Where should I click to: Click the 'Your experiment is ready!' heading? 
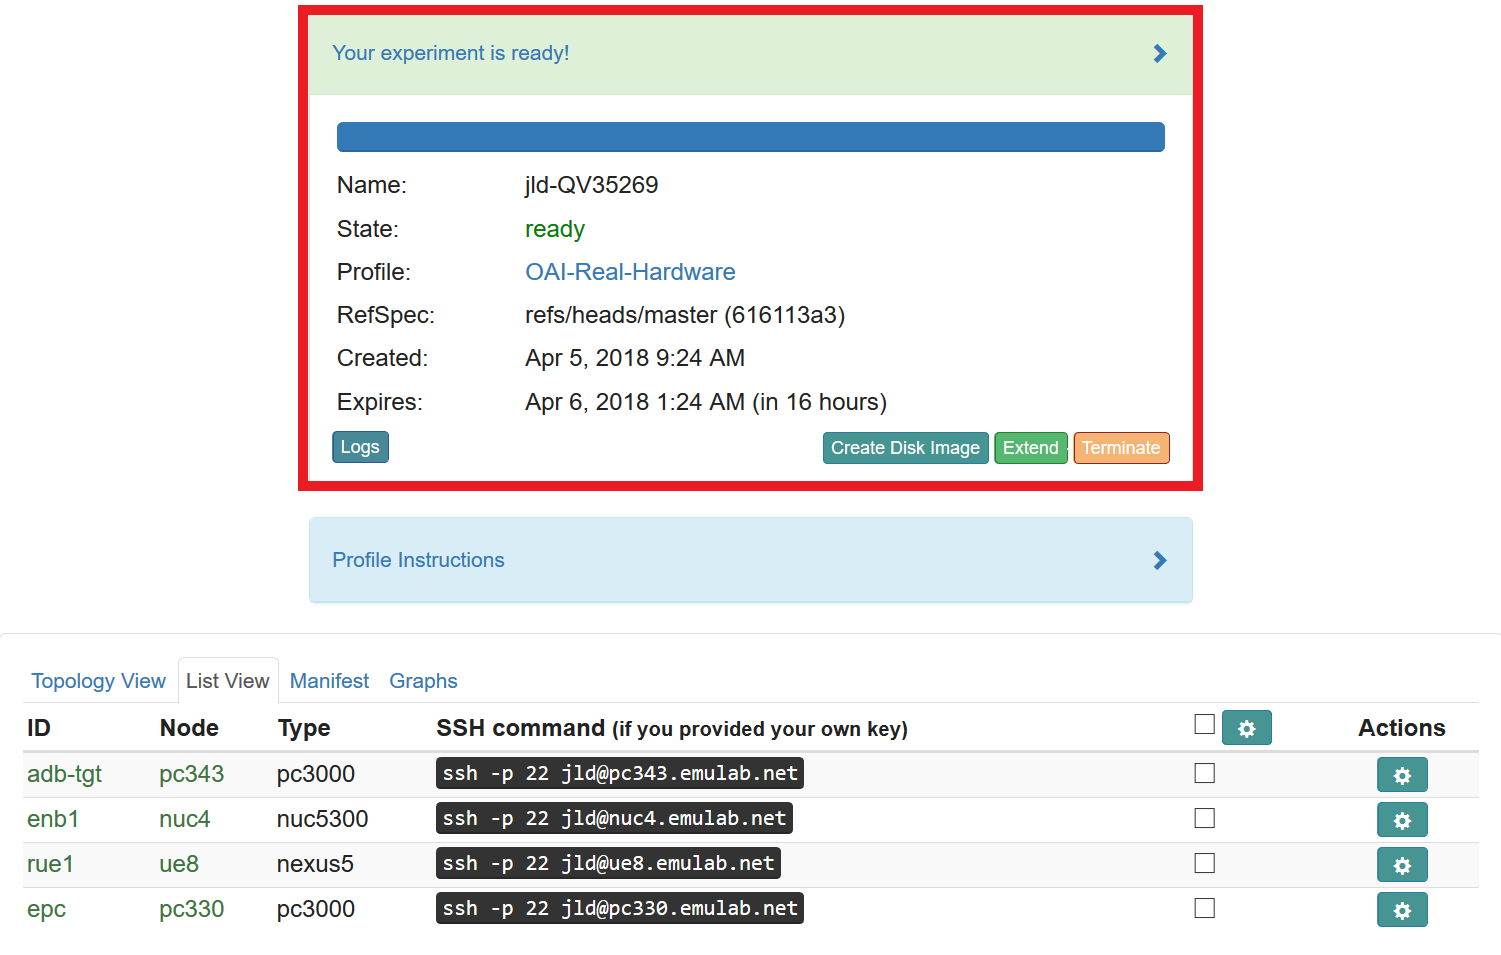pos(450,53)
